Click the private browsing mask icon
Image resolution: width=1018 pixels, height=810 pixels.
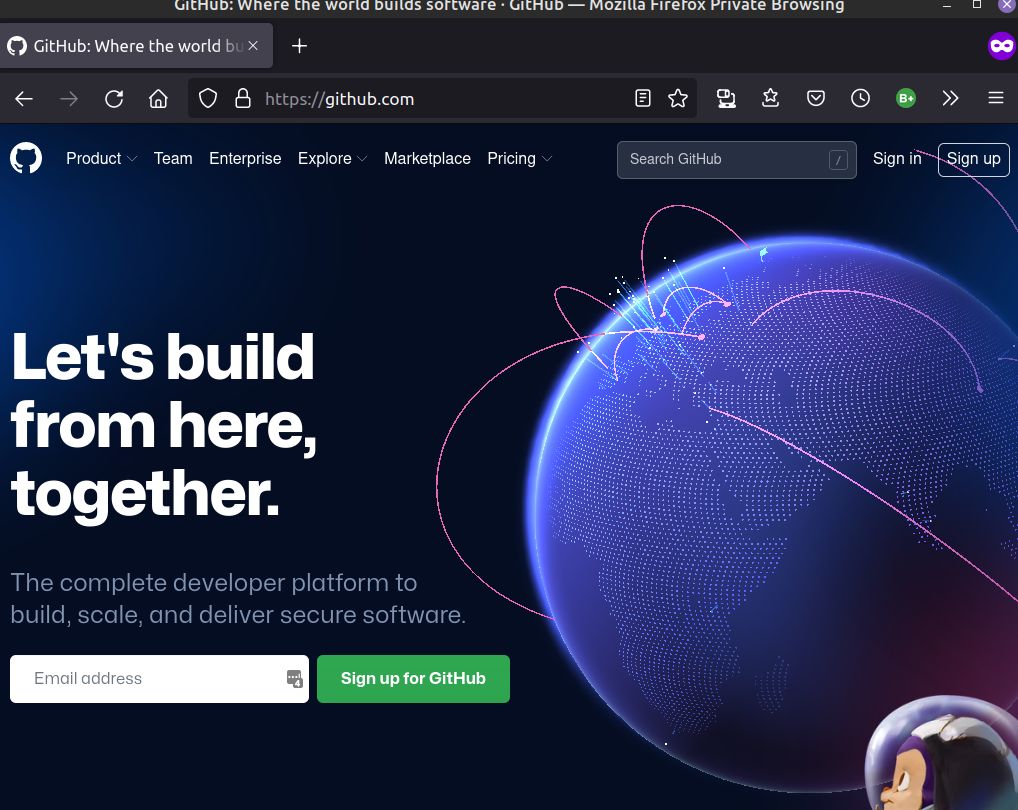click(x=1001, y=45)
